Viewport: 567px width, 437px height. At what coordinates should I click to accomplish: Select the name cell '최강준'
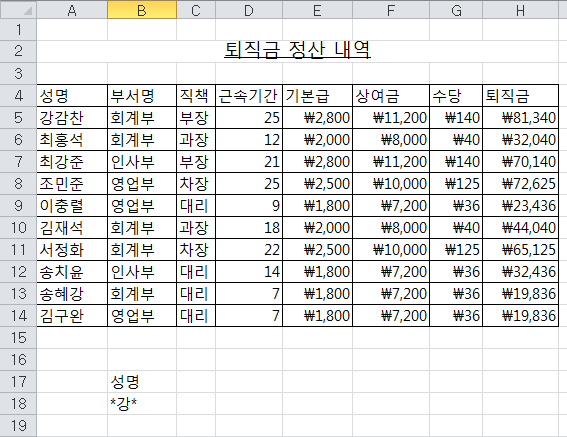[72, 161]
